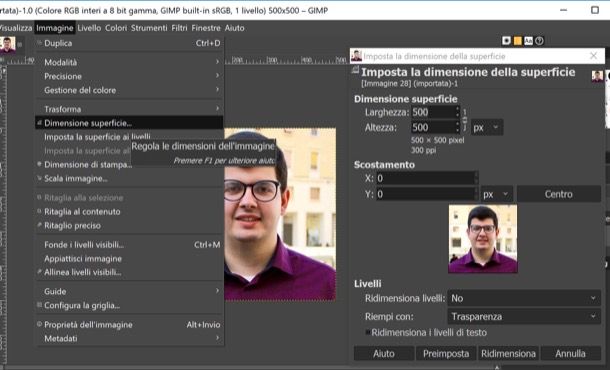Toggle Ridimensiona i livelli di testo checkbox
Viewport: 610px width, 370px height.
tap(368, 332)
